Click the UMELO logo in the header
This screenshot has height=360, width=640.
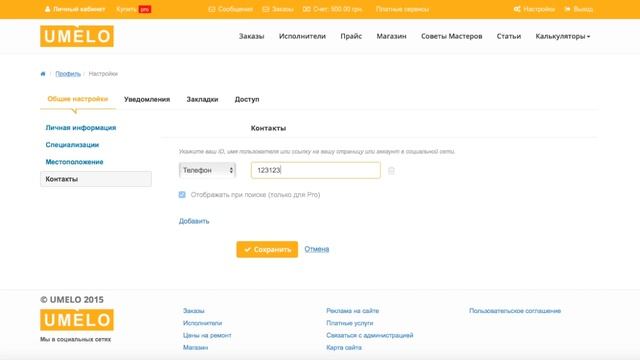click(x=77, y=36)
